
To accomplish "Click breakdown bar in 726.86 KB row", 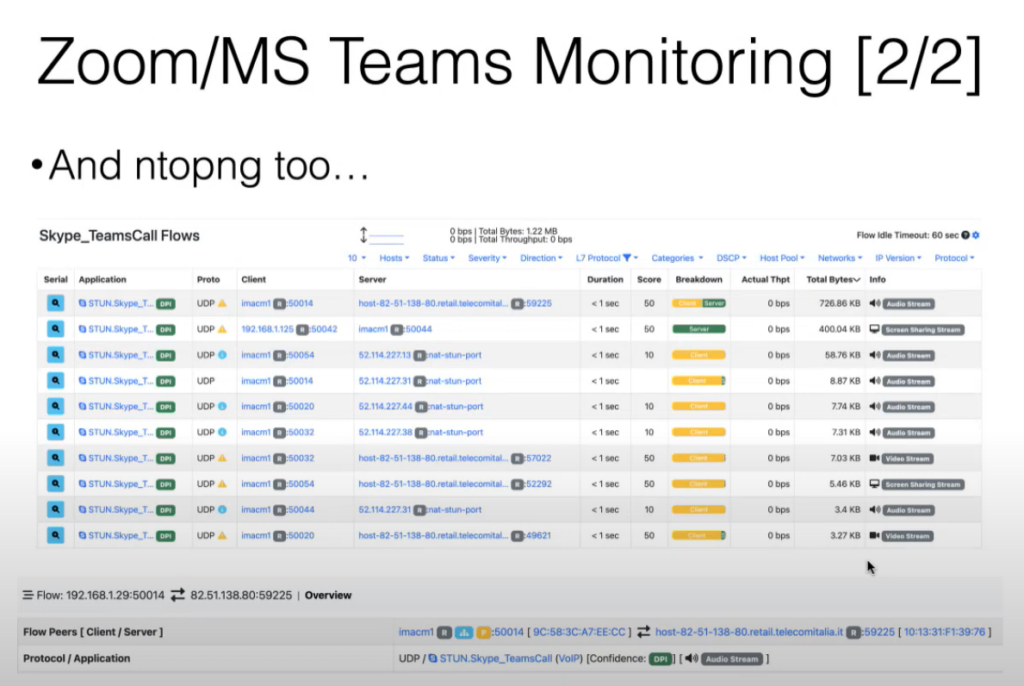I will [699, 303].
